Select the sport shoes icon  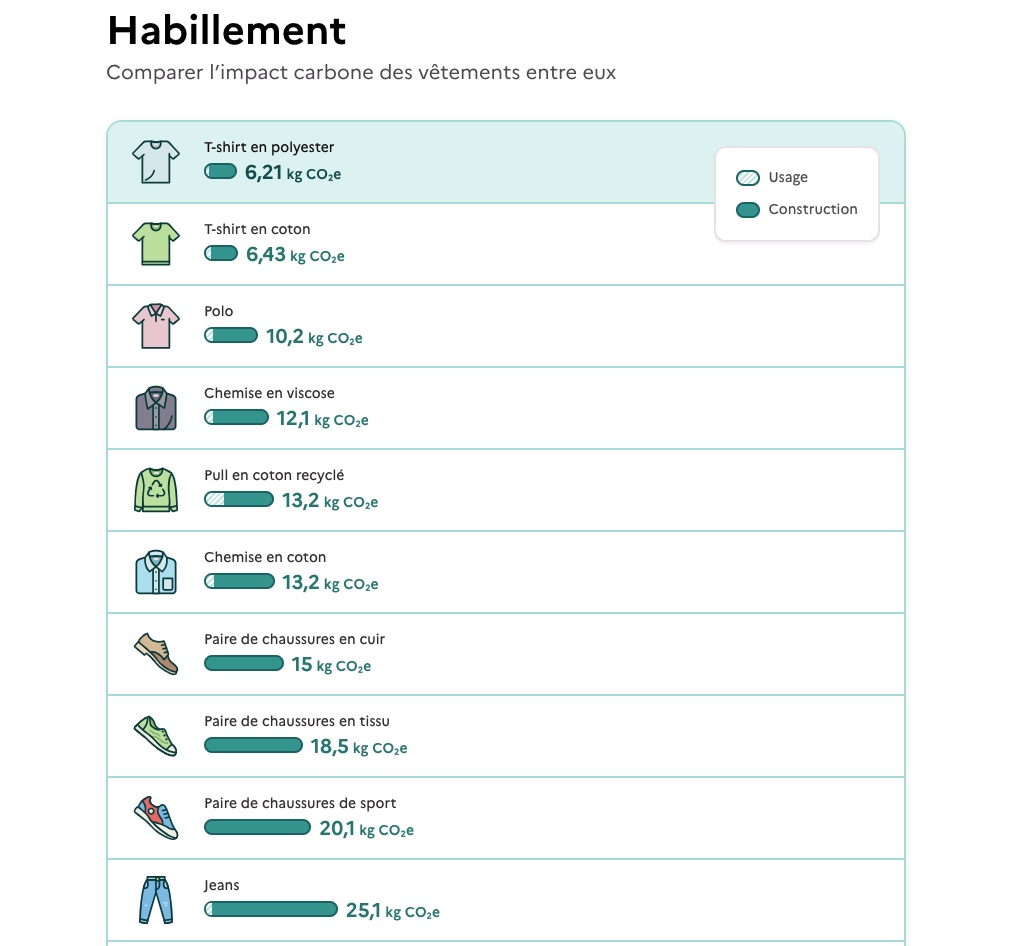pyautogui.click(x=156, y=817)
